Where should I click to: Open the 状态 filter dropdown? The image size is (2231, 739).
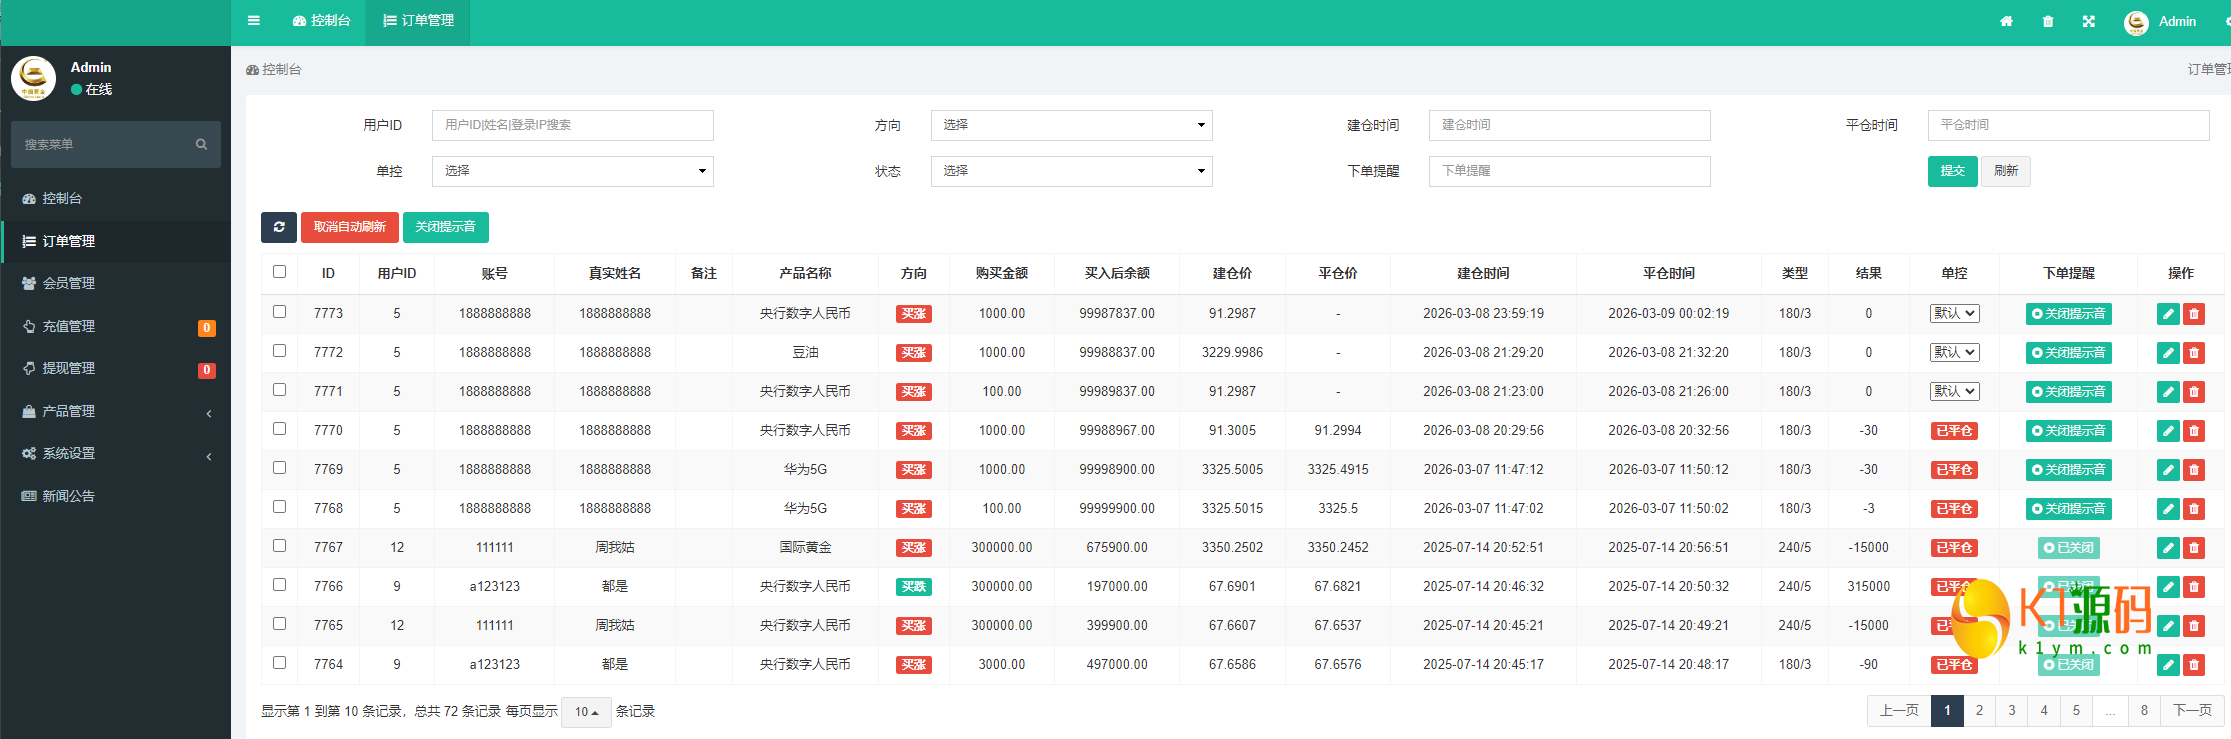1071,171
